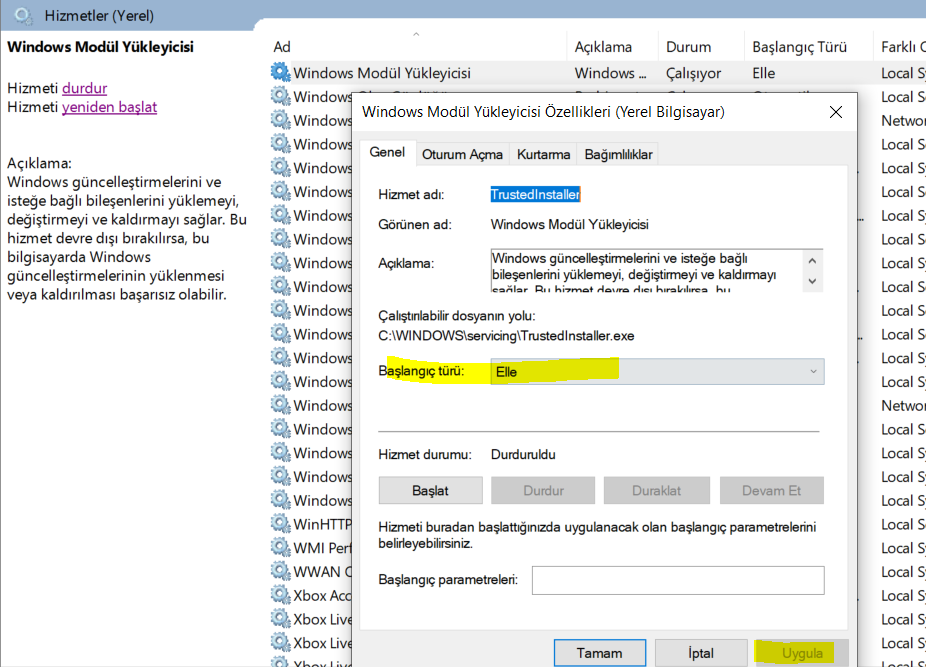The height and width of the screenshot is (667, 926).
Task: Click the WMI Perf service gear icon
Action: [281, 547]
